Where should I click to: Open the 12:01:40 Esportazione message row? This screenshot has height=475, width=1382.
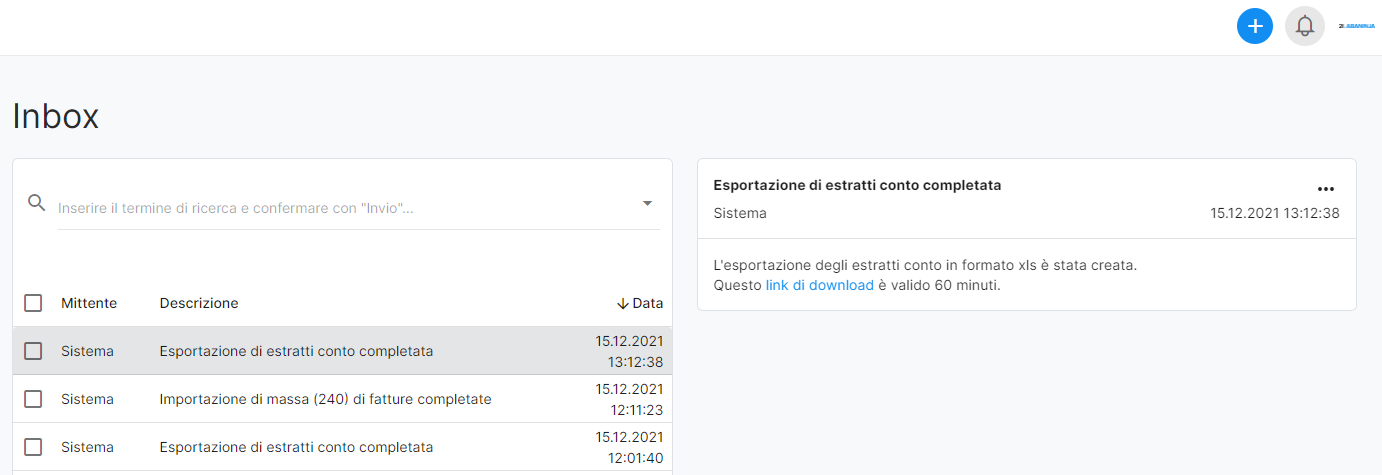coord(342,447)
